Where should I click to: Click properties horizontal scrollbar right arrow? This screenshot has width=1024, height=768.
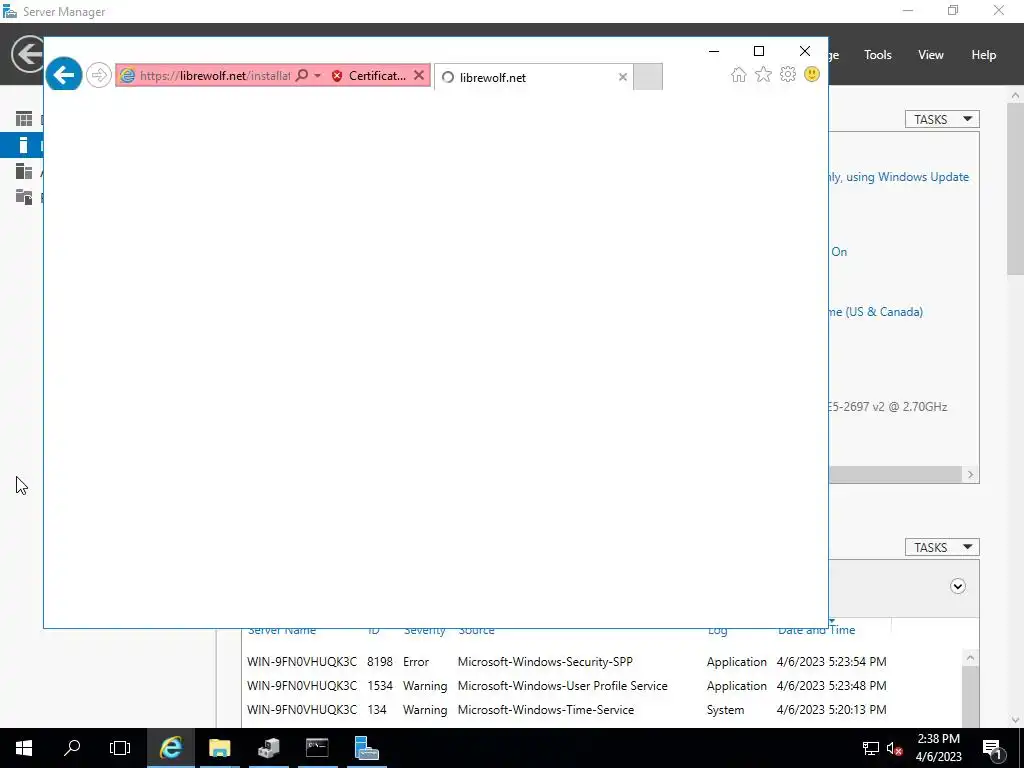970,475
